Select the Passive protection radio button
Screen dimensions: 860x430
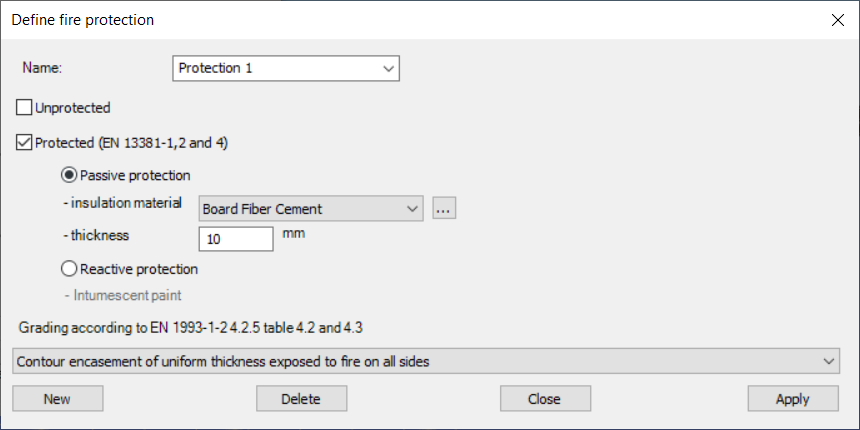point(69,176)
